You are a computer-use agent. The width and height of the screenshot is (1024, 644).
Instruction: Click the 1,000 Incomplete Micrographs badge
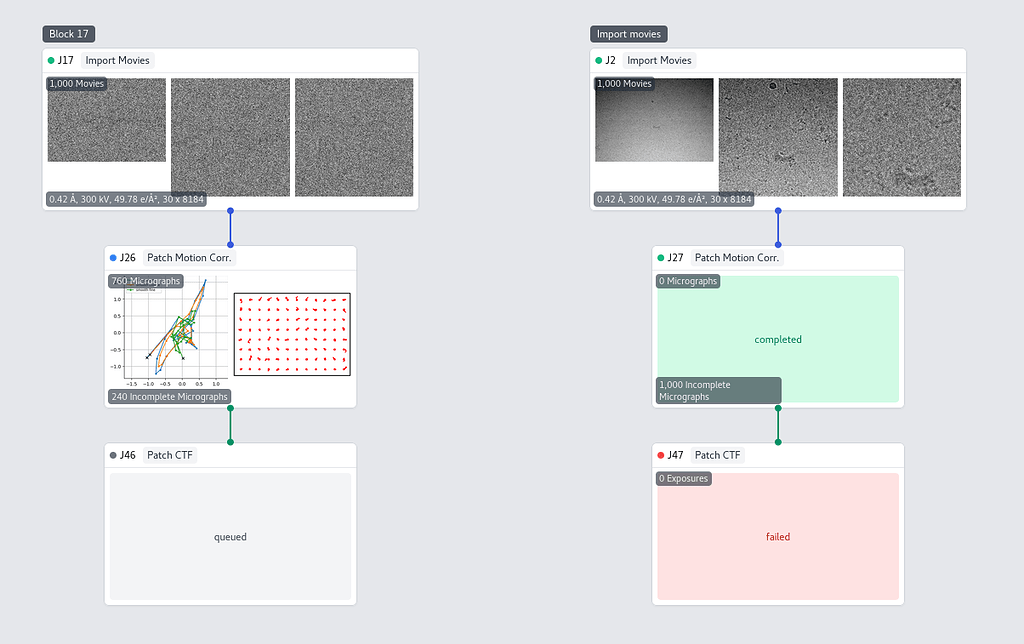point(718,391)
